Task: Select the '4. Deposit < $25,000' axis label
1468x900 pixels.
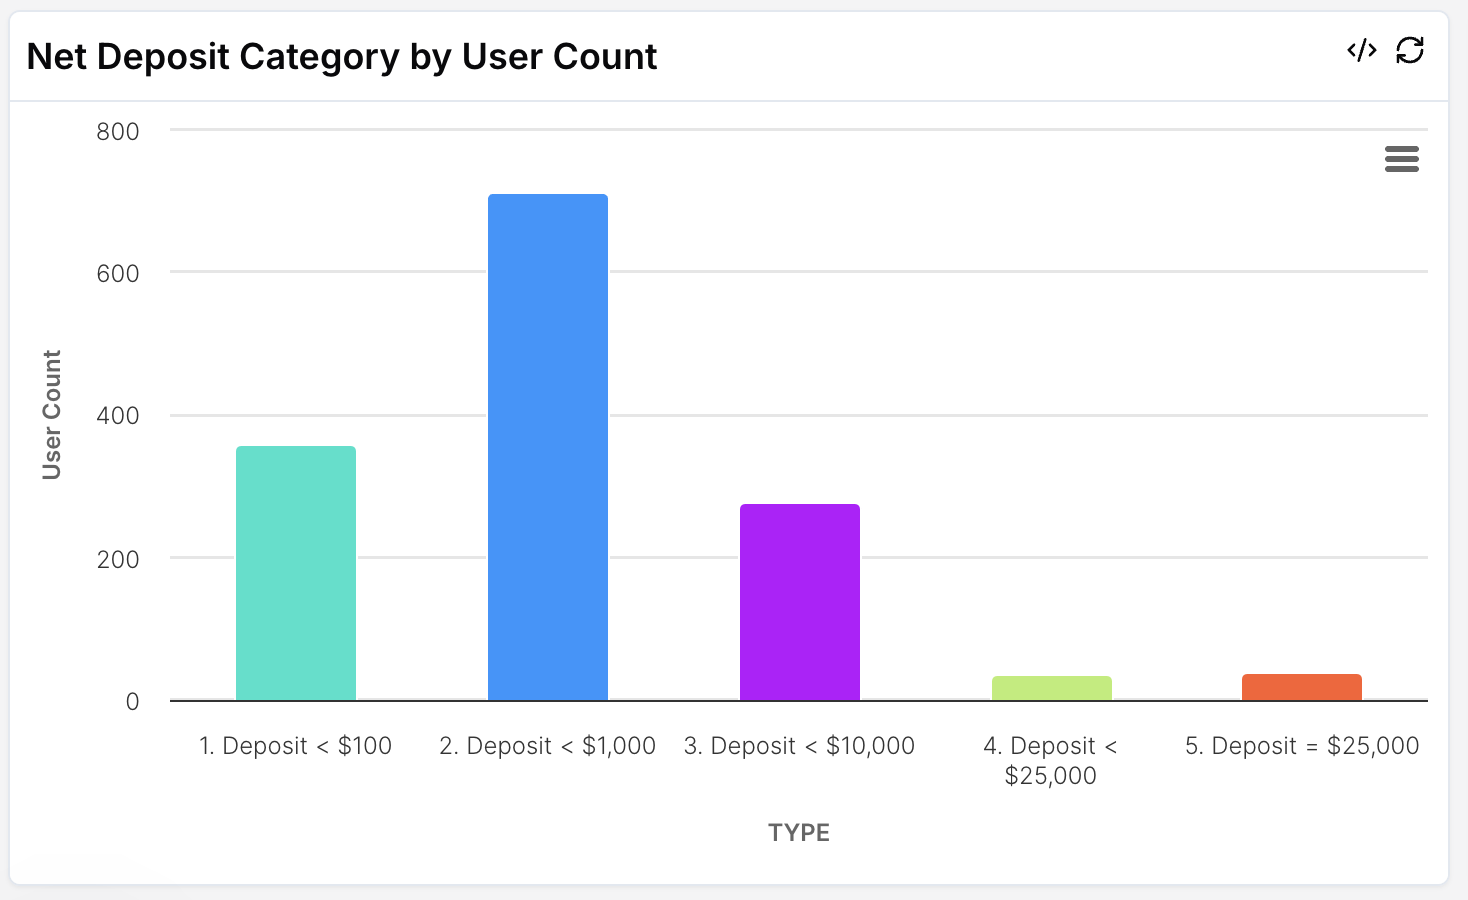Action: 1051,761
